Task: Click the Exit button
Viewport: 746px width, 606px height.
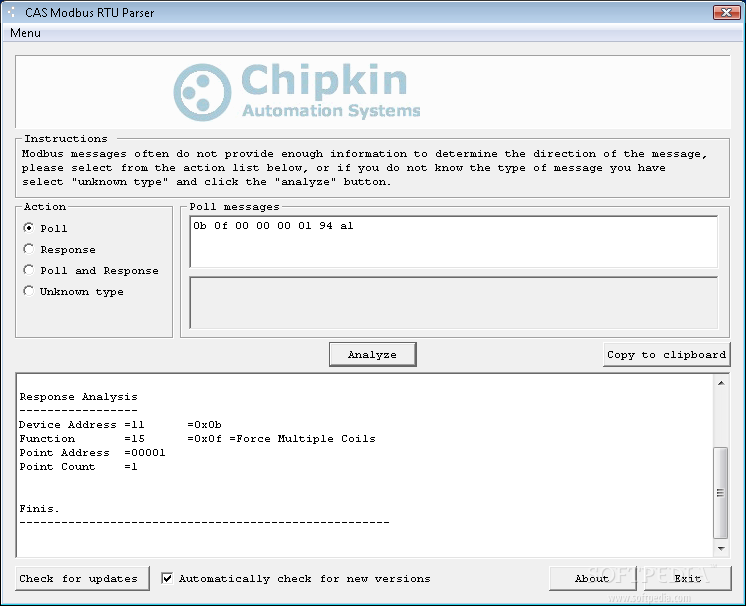Action: point(687,578)
